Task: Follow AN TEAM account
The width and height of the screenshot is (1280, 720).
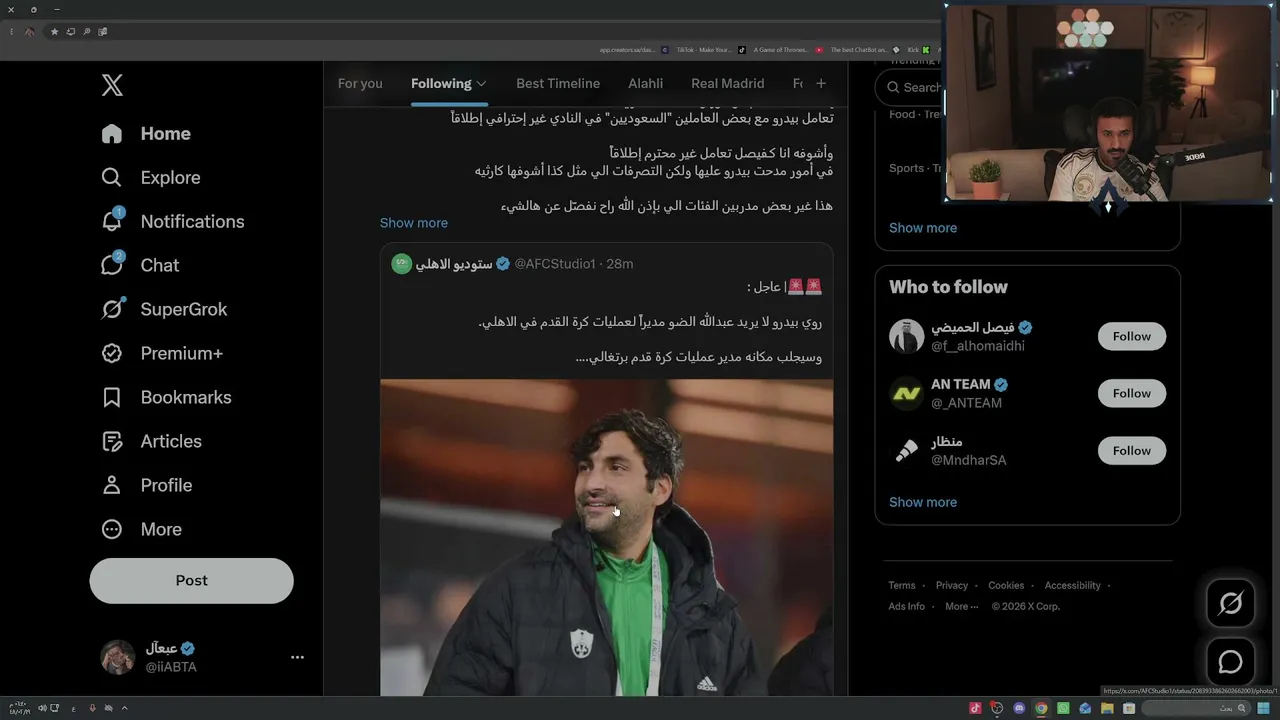Action: [x=1132, y=394]
